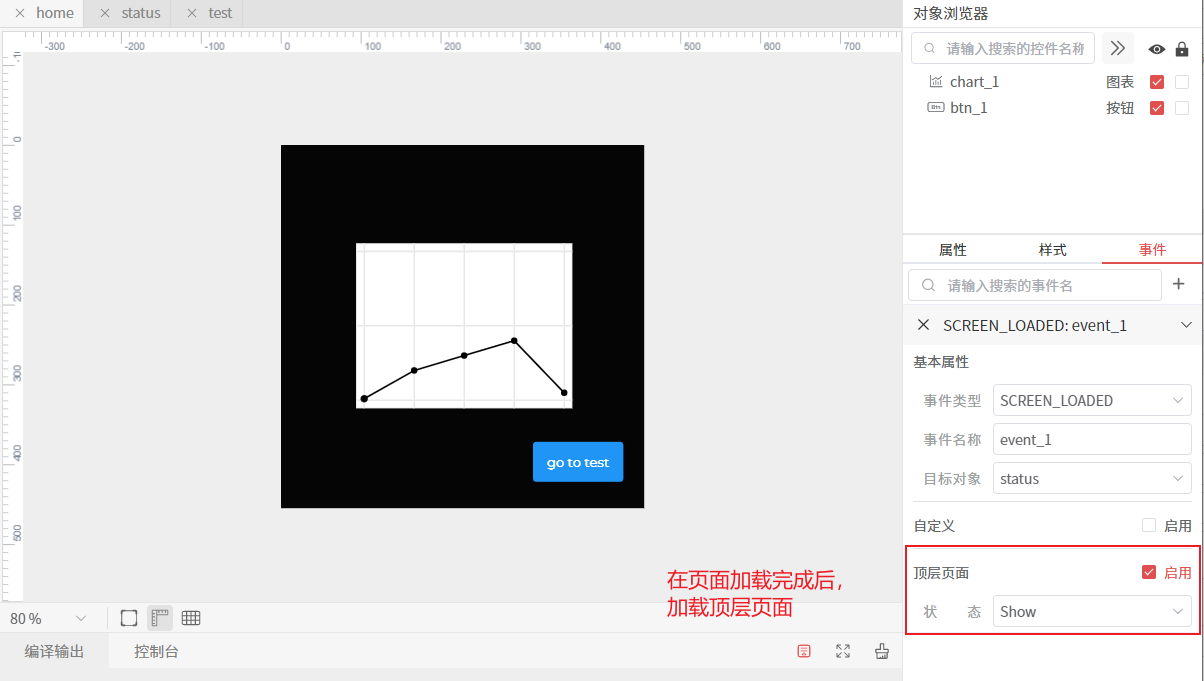Click the event name search field
The image size is (1204, 681).
click(x=1035, y=285)
